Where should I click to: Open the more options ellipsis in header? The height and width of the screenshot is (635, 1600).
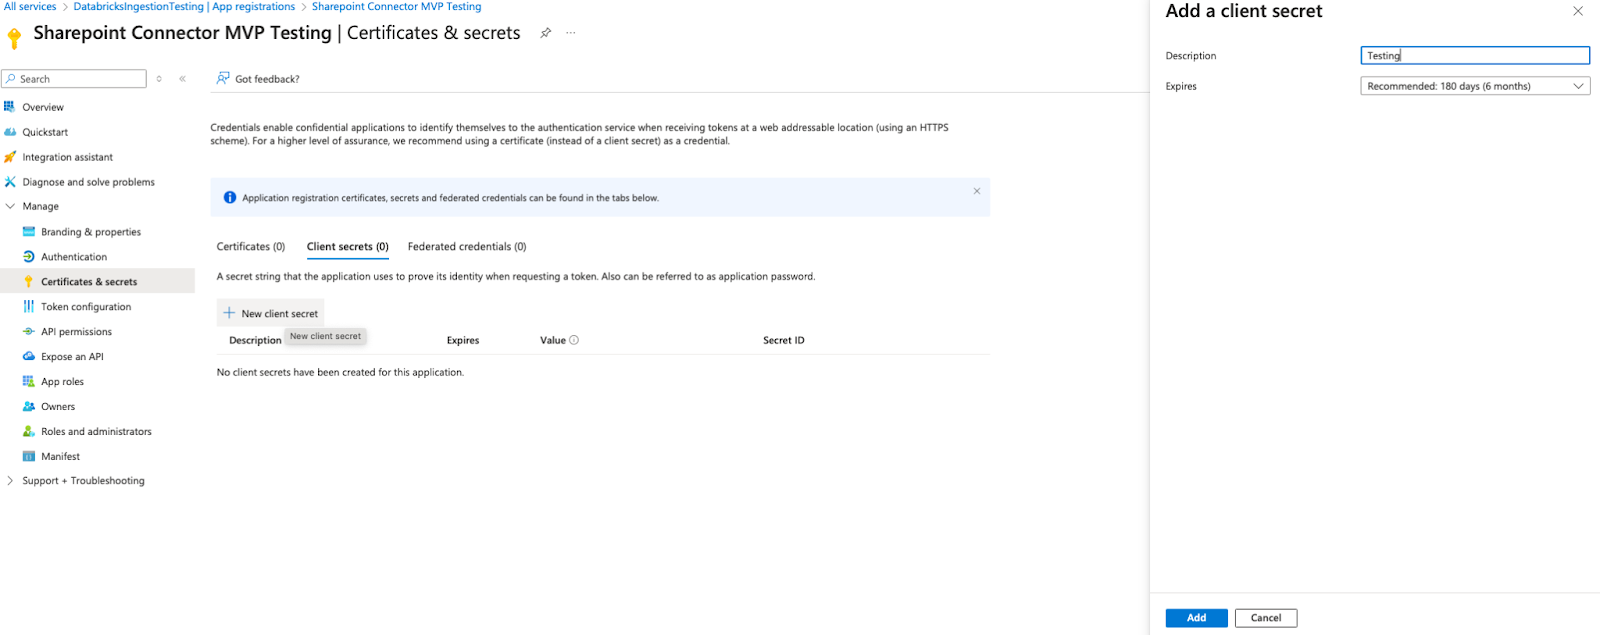click(571, 33)
